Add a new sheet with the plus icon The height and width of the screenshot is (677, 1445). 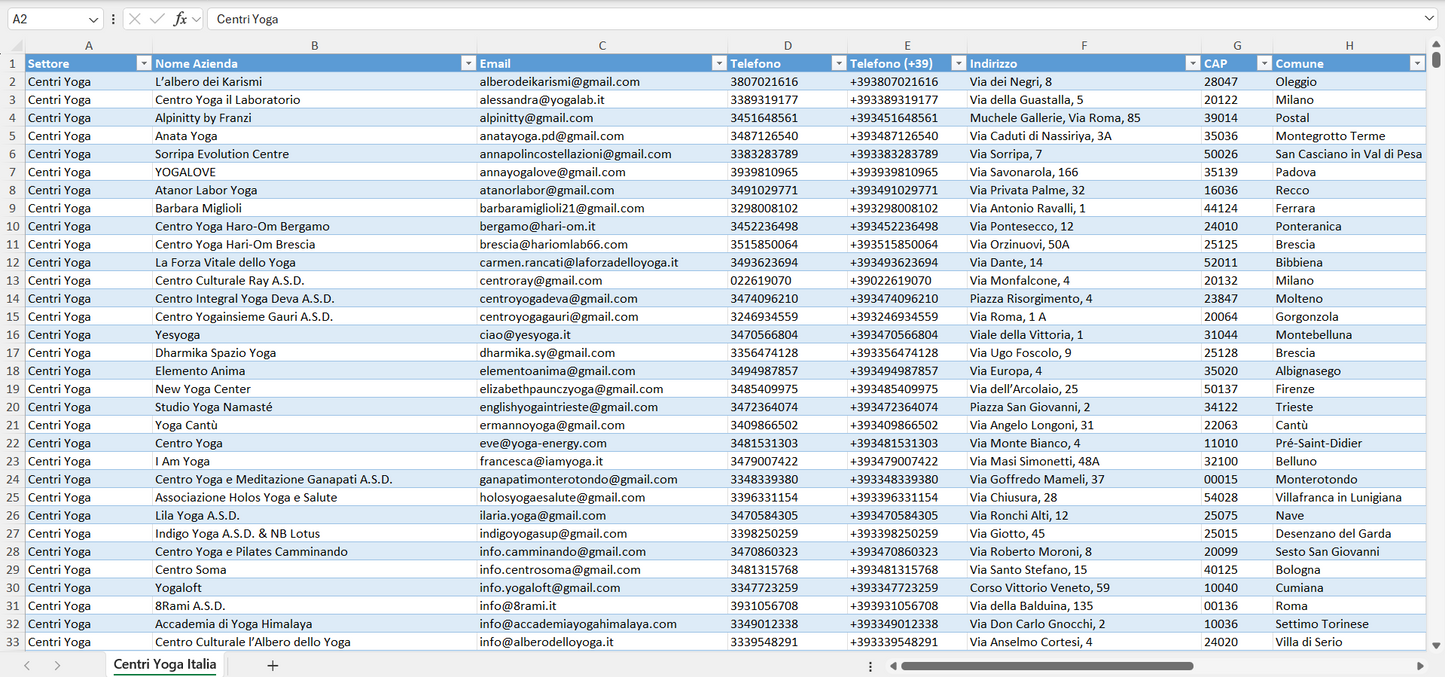pyautogui.click(x=272, y=665)
